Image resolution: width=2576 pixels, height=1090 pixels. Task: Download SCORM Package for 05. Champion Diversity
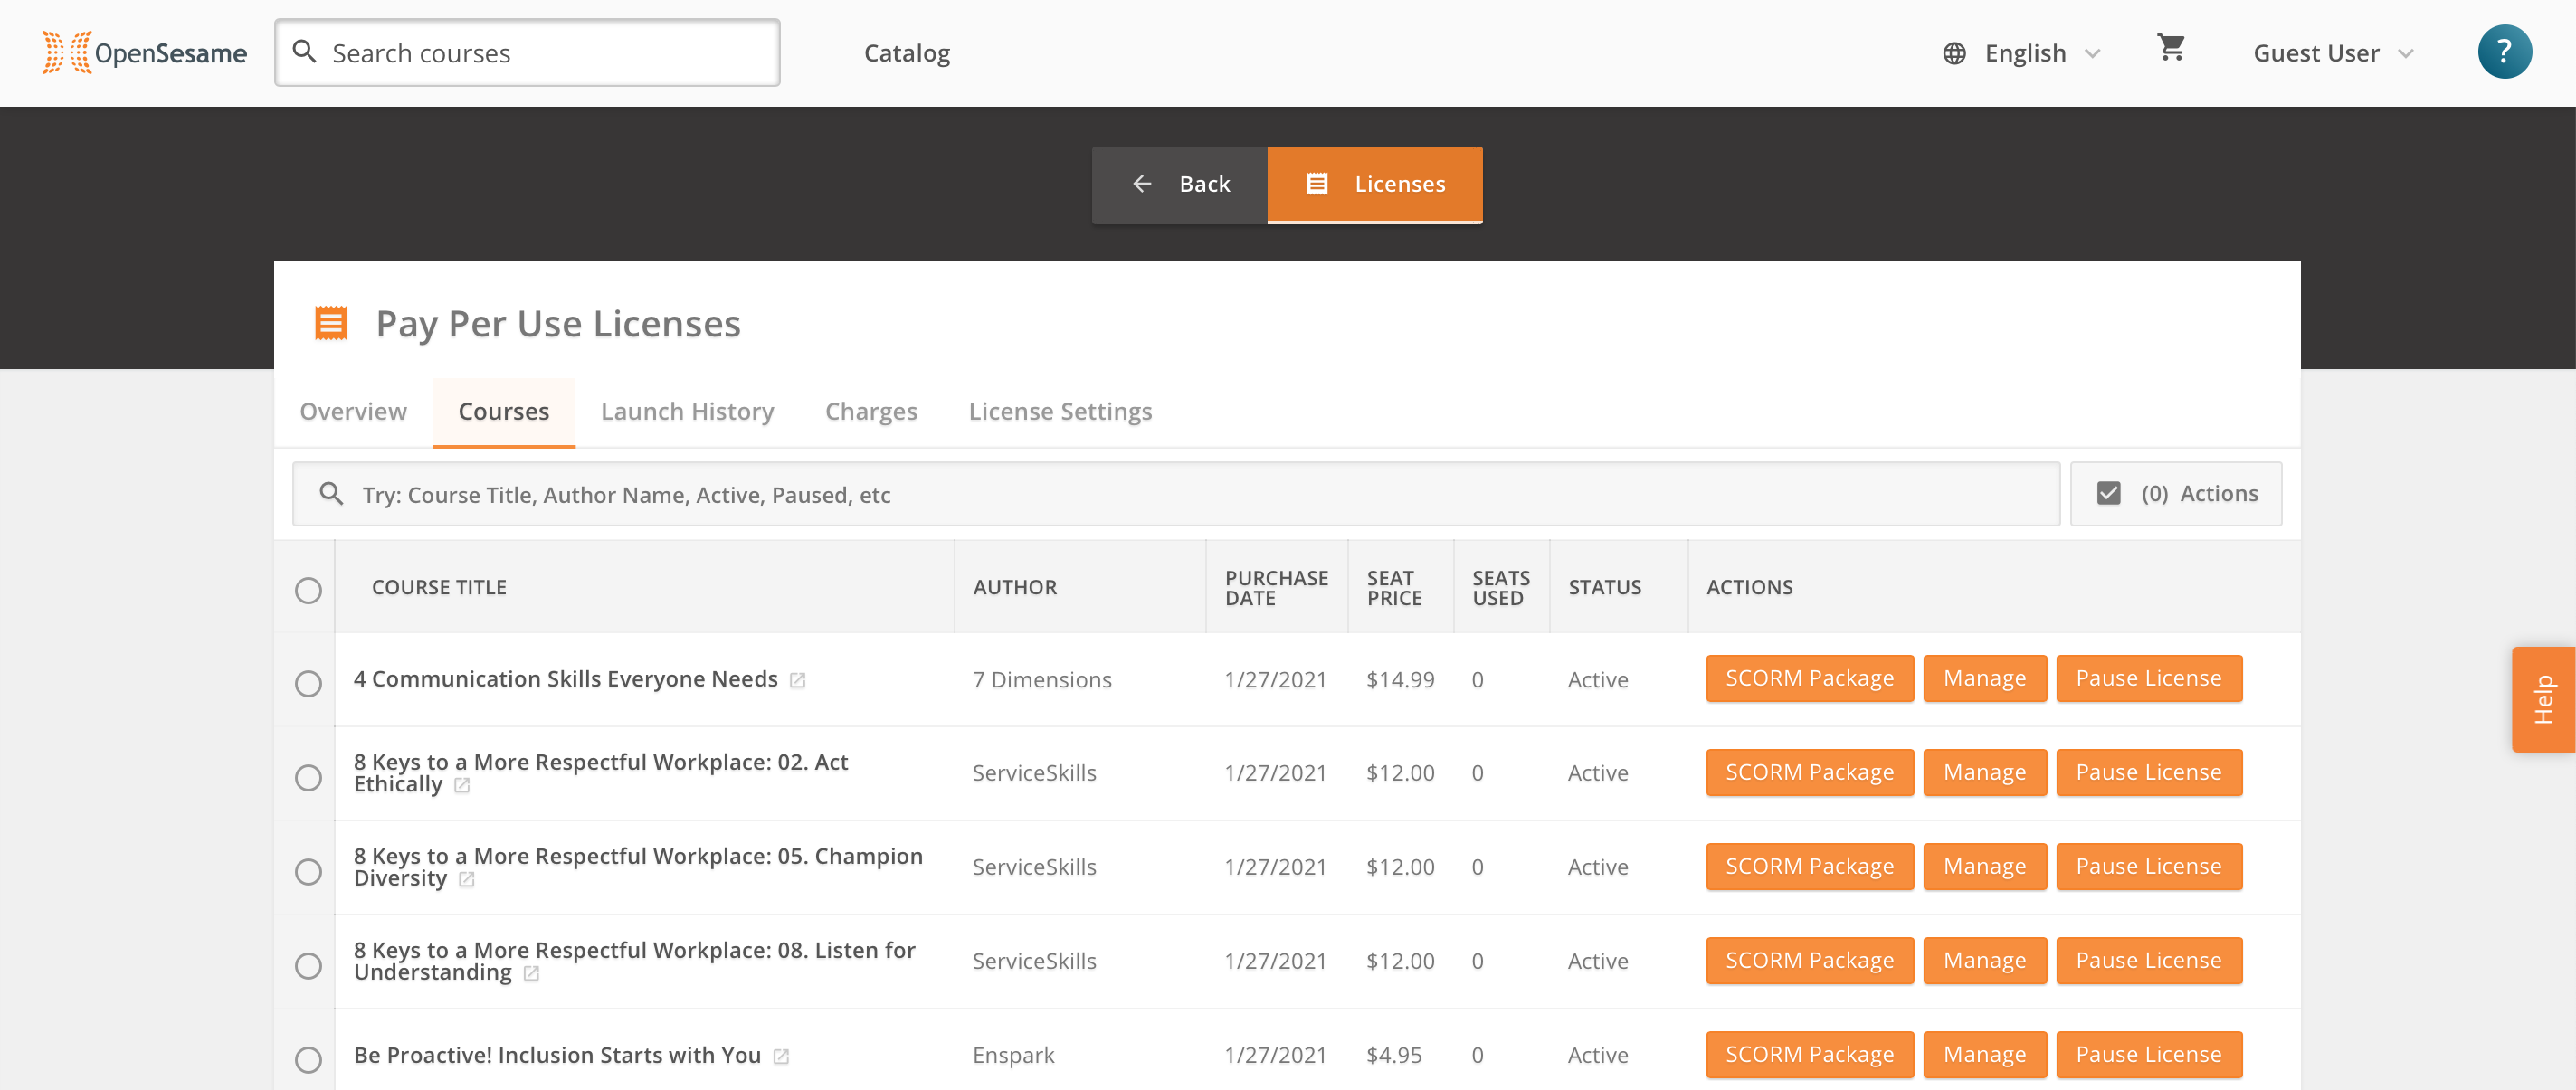(x=1809, y=867)
